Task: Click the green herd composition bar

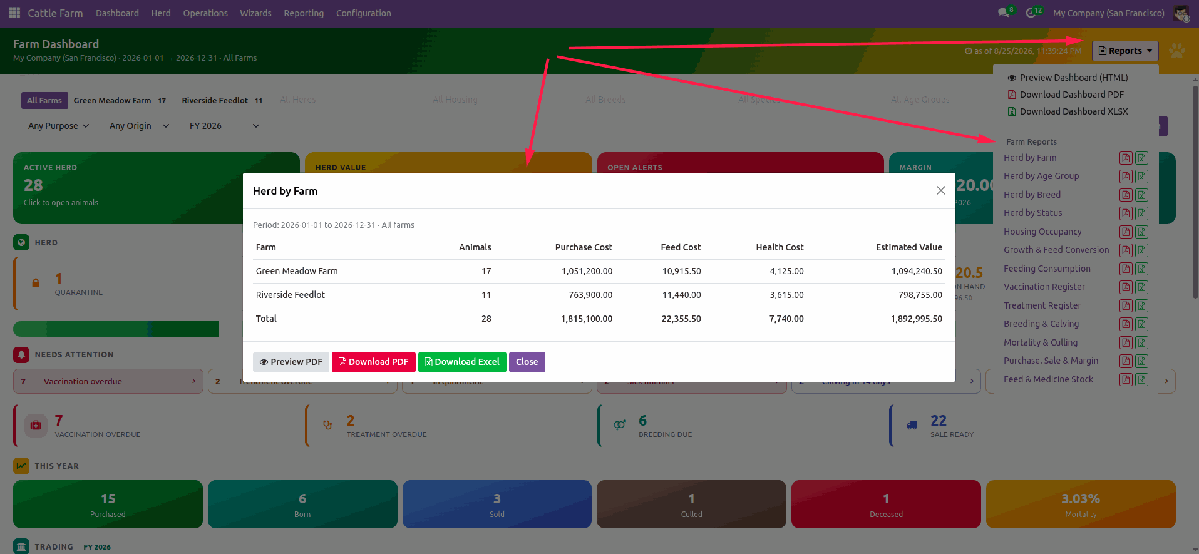Action: point(116,329)
